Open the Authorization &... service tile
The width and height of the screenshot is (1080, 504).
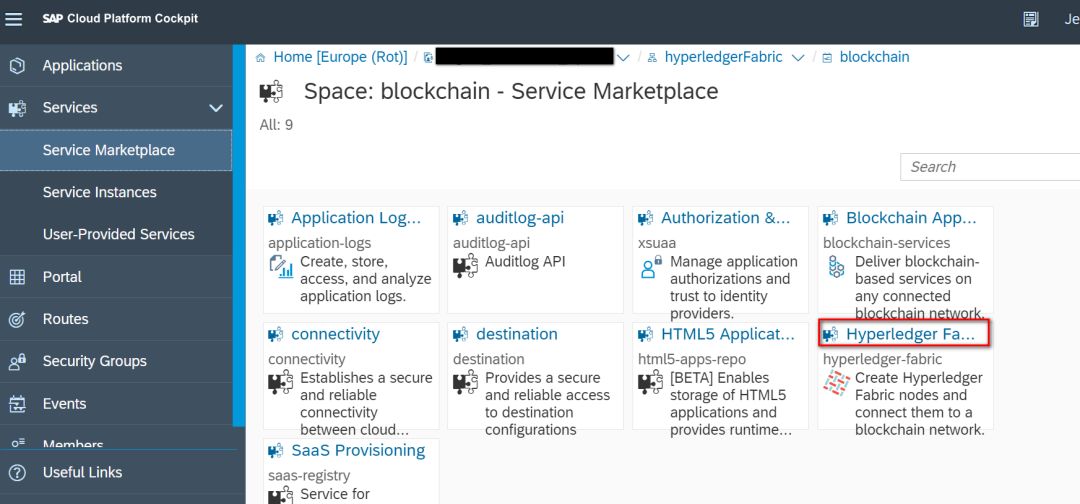(726, 218)
